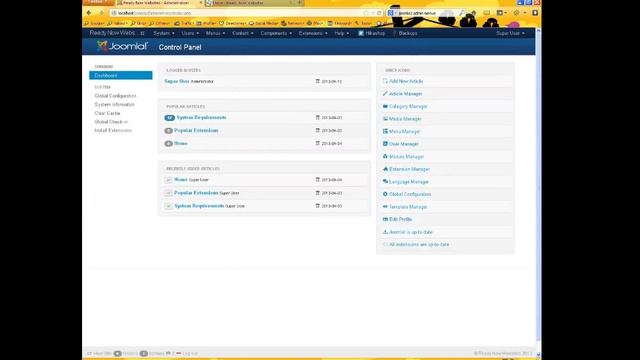Screen dimensions: 640x360
Task: Open the Help dropdown menu
Action: pyautogui.click(x=342, y=33)
